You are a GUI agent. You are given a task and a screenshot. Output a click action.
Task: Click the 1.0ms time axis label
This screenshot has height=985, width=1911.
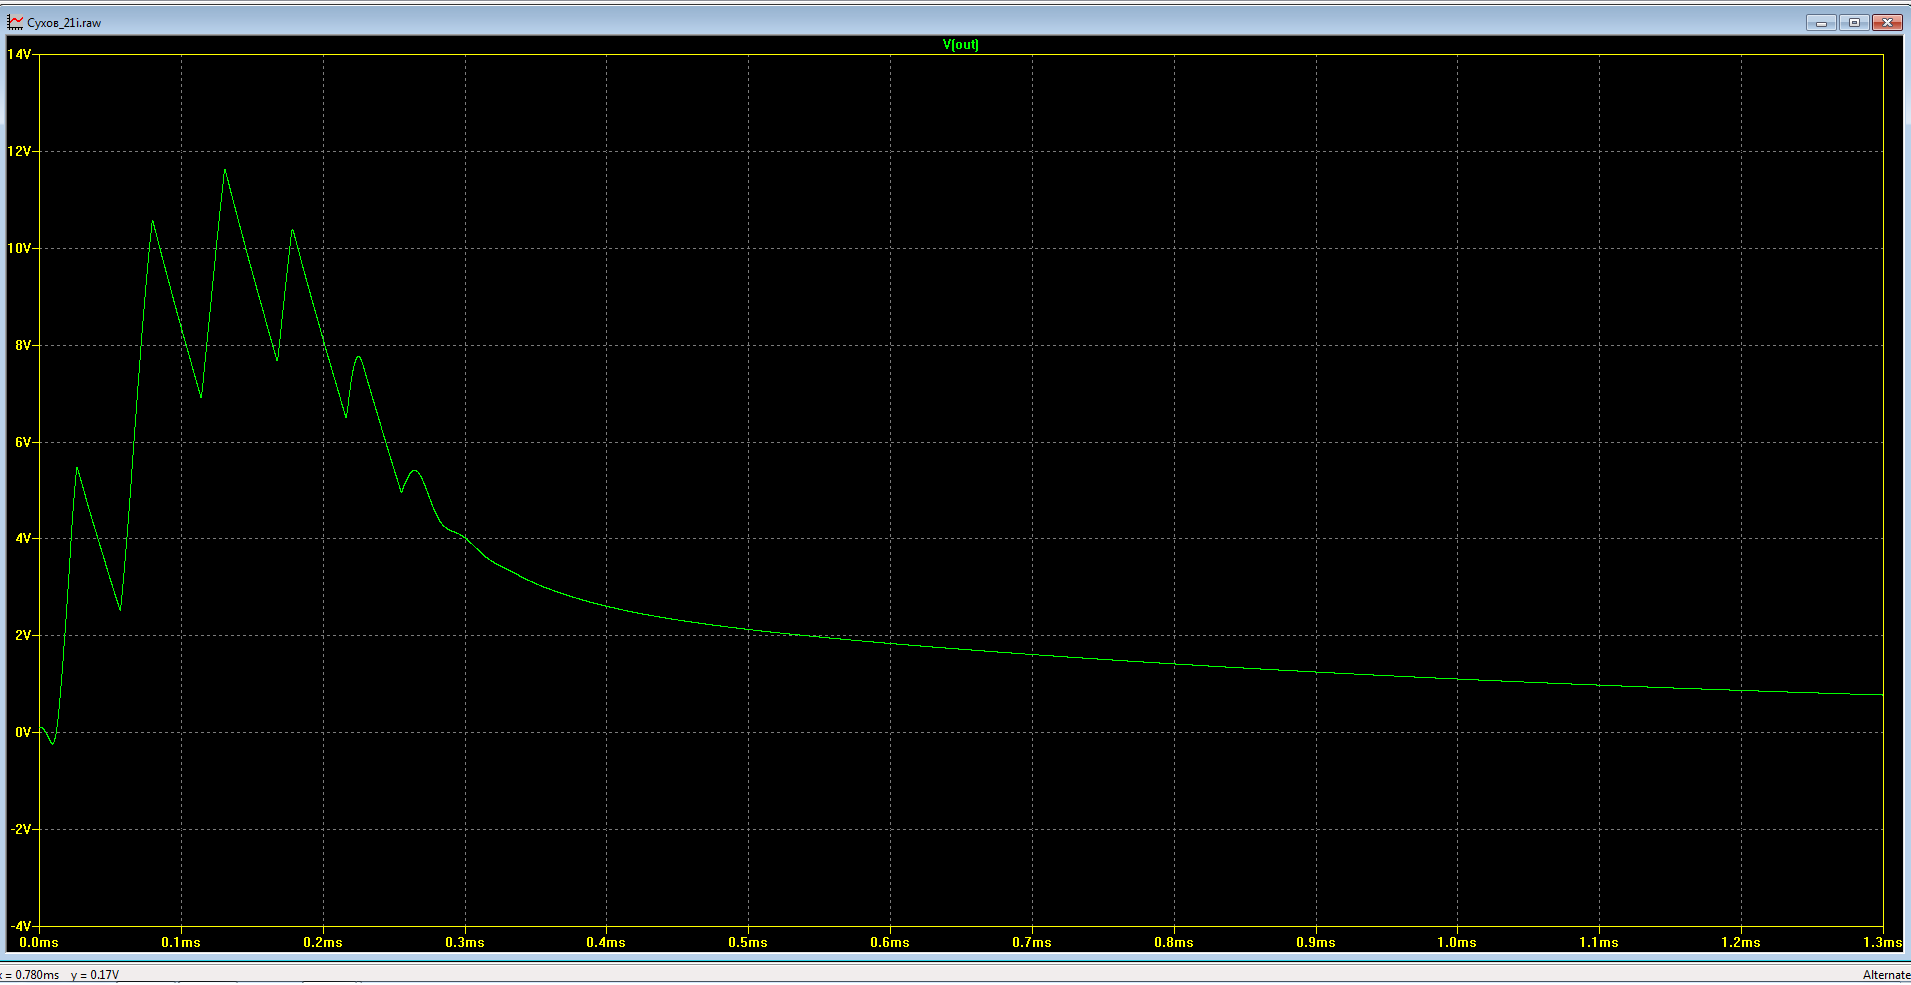coord(1457,942)
